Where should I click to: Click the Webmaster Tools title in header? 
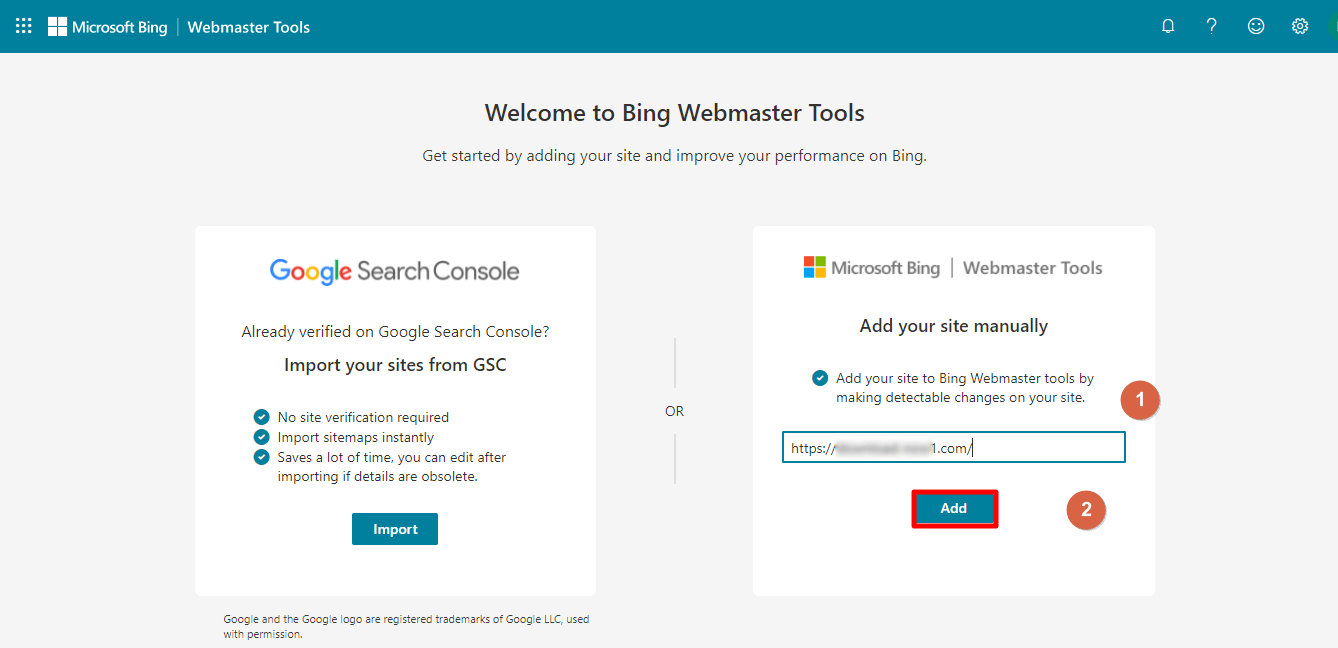point(249,27)
